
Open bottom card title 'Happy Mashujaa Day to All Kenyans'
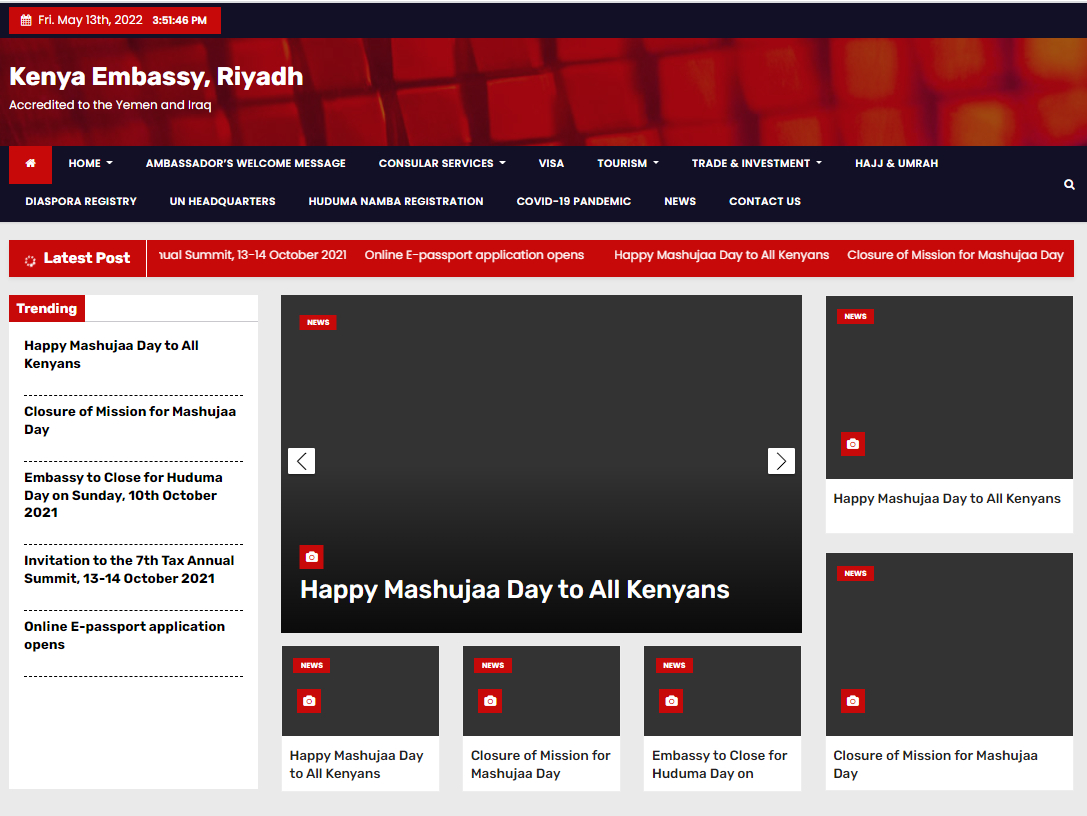(x=356, y=764)
